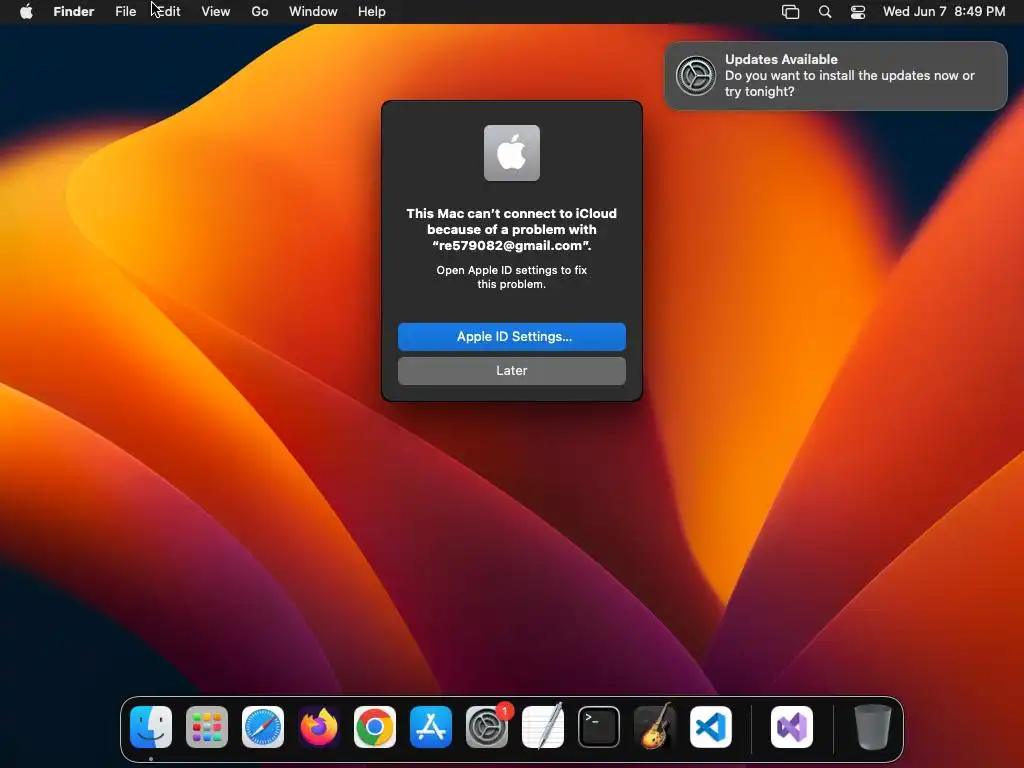Image resolution: width=1024 pixels, height=768 pixels.
Task: Open the Apple menu
Action: (x=26, y=12)
